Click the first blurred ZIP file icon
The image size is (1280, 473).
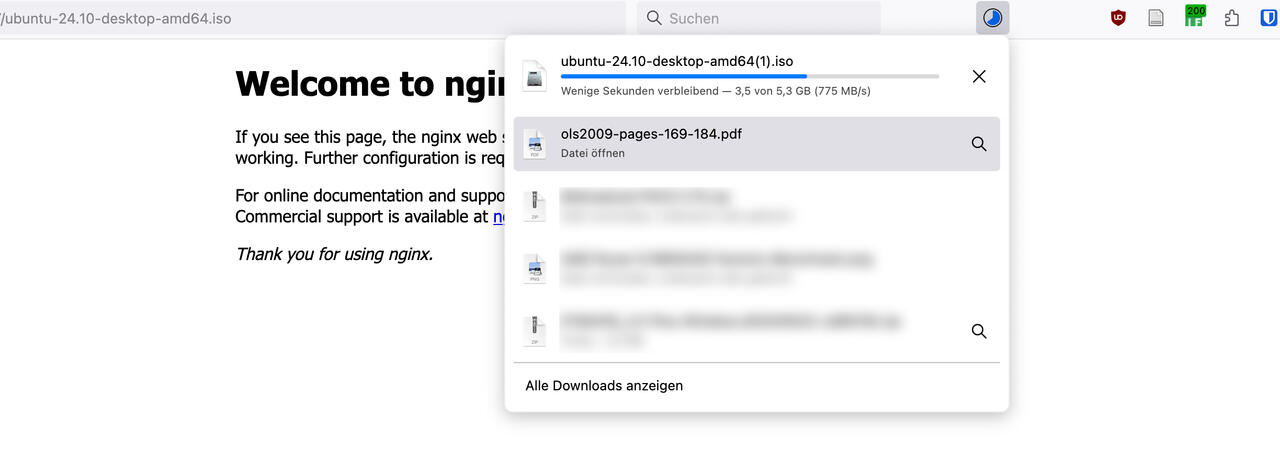(x=535, y=206)
